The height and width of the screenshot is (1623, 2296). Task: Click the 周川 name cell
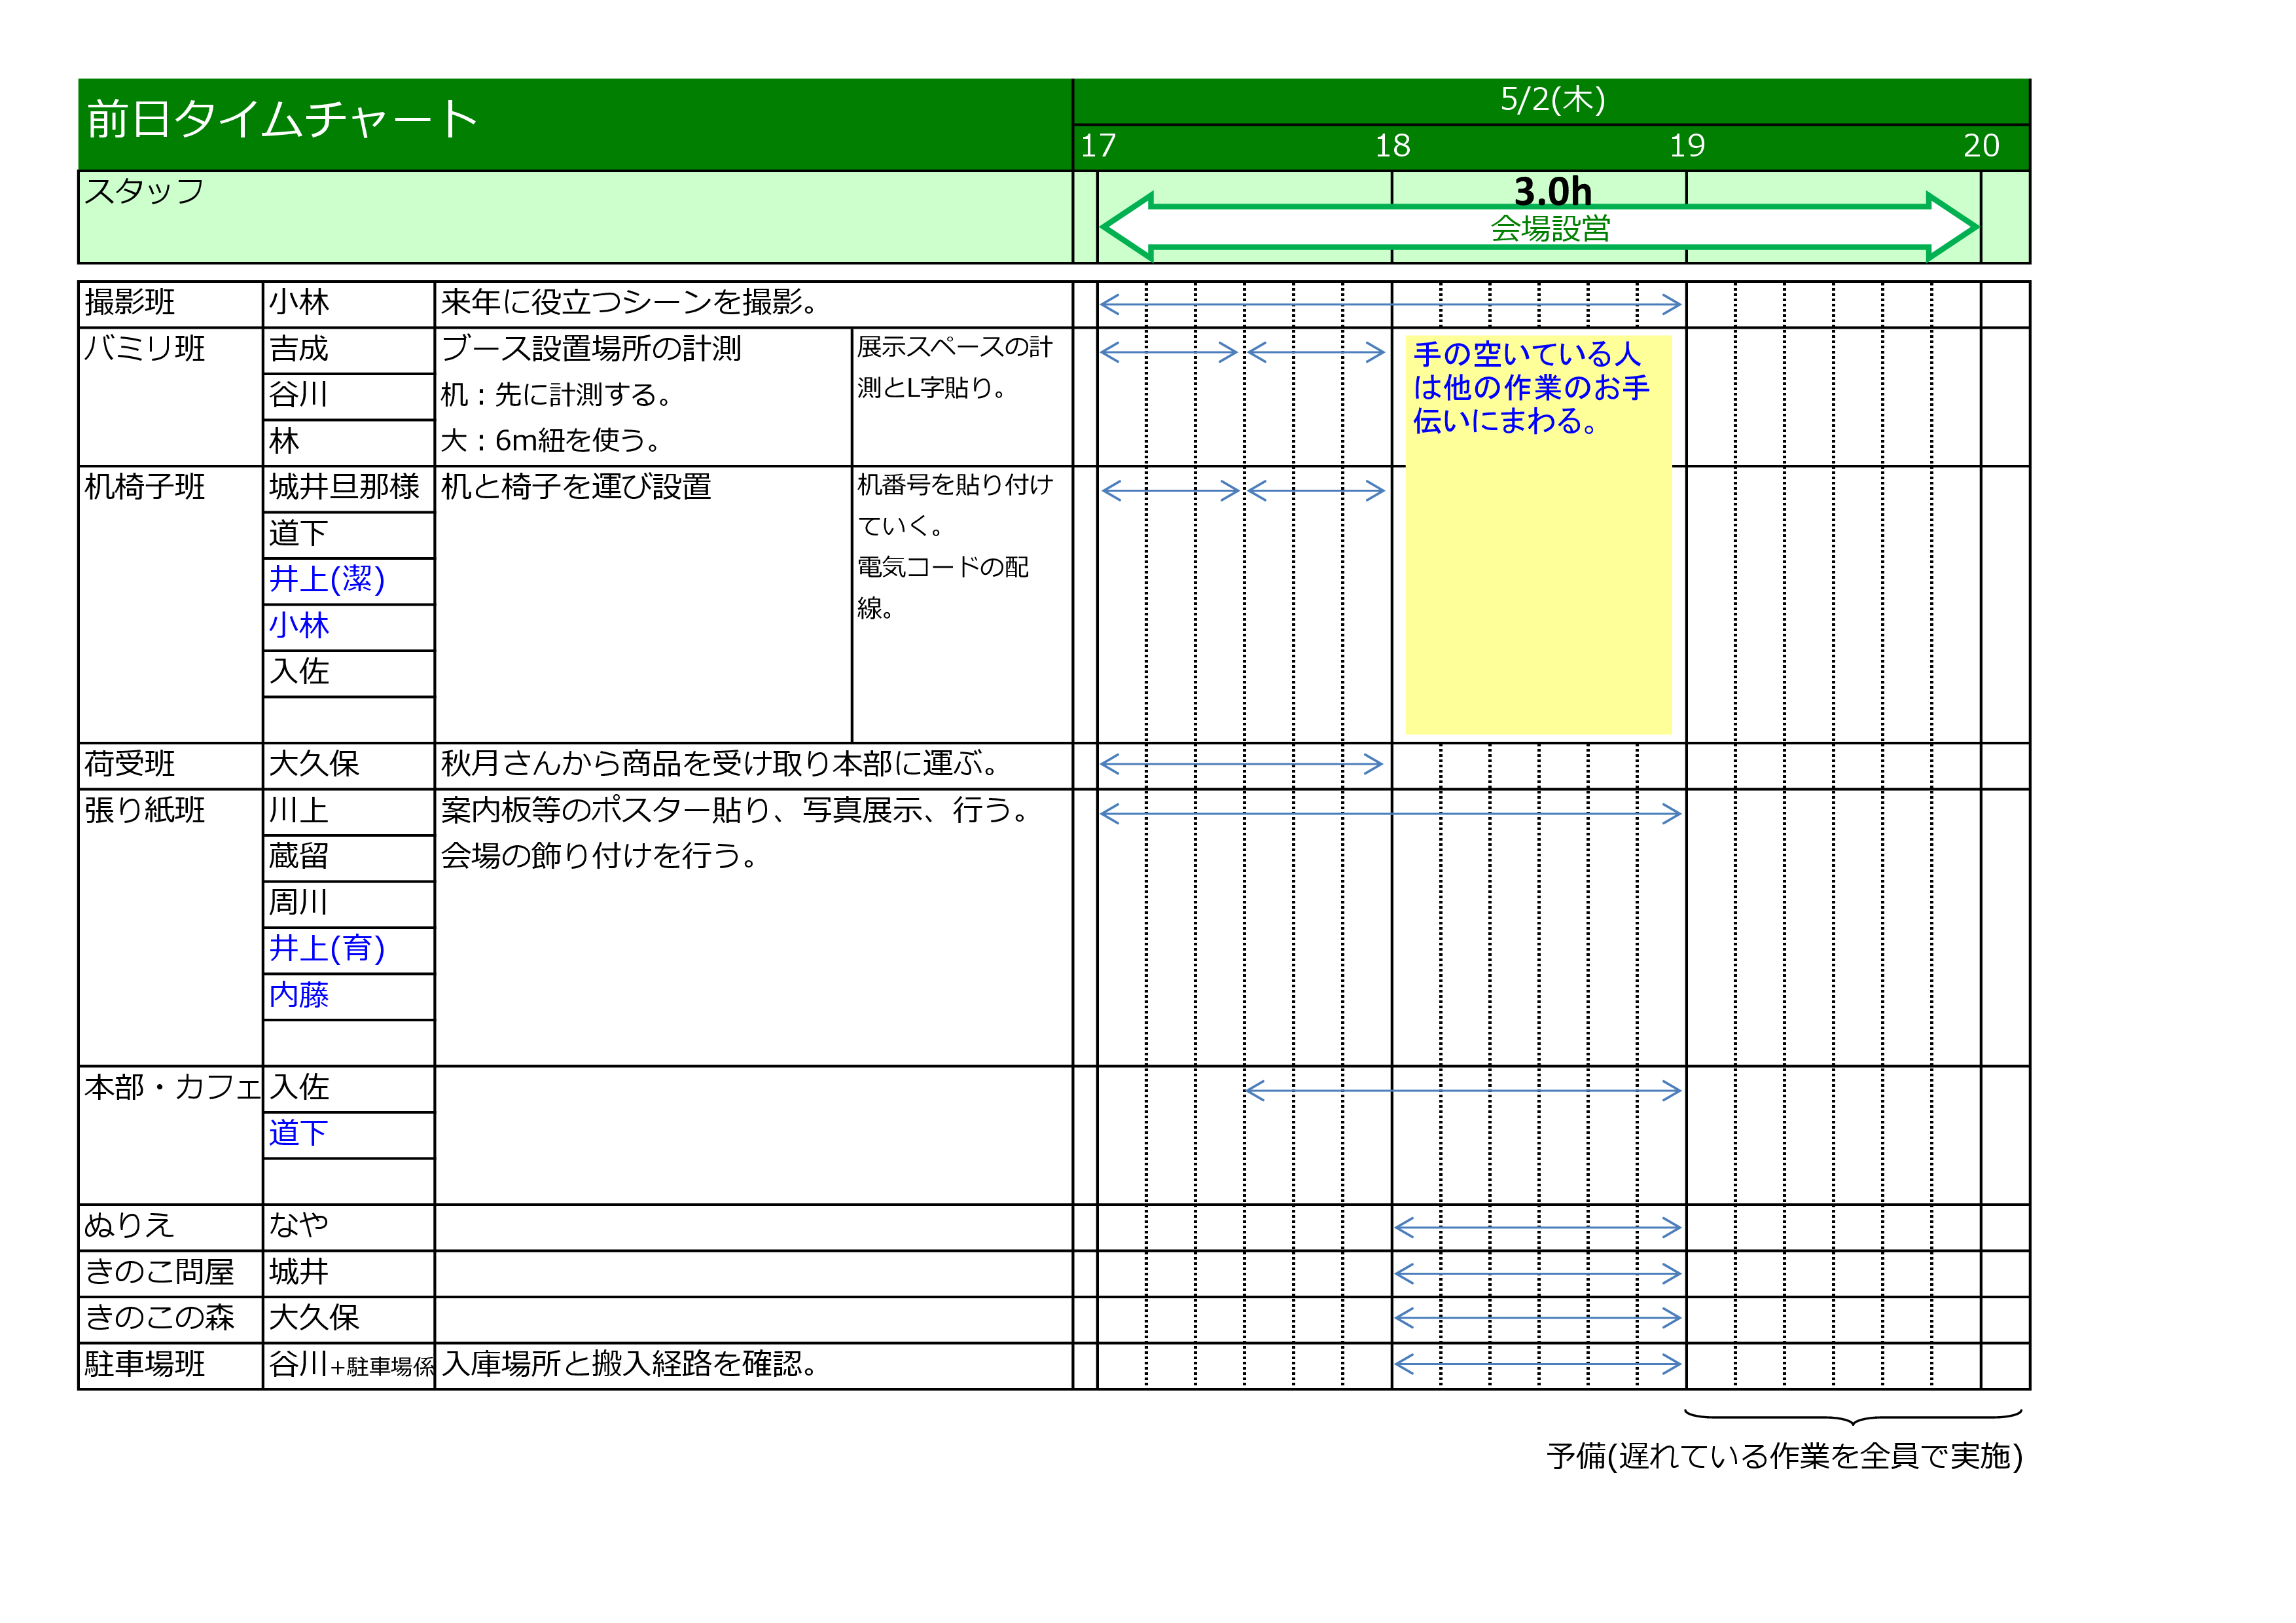point(349,904)
